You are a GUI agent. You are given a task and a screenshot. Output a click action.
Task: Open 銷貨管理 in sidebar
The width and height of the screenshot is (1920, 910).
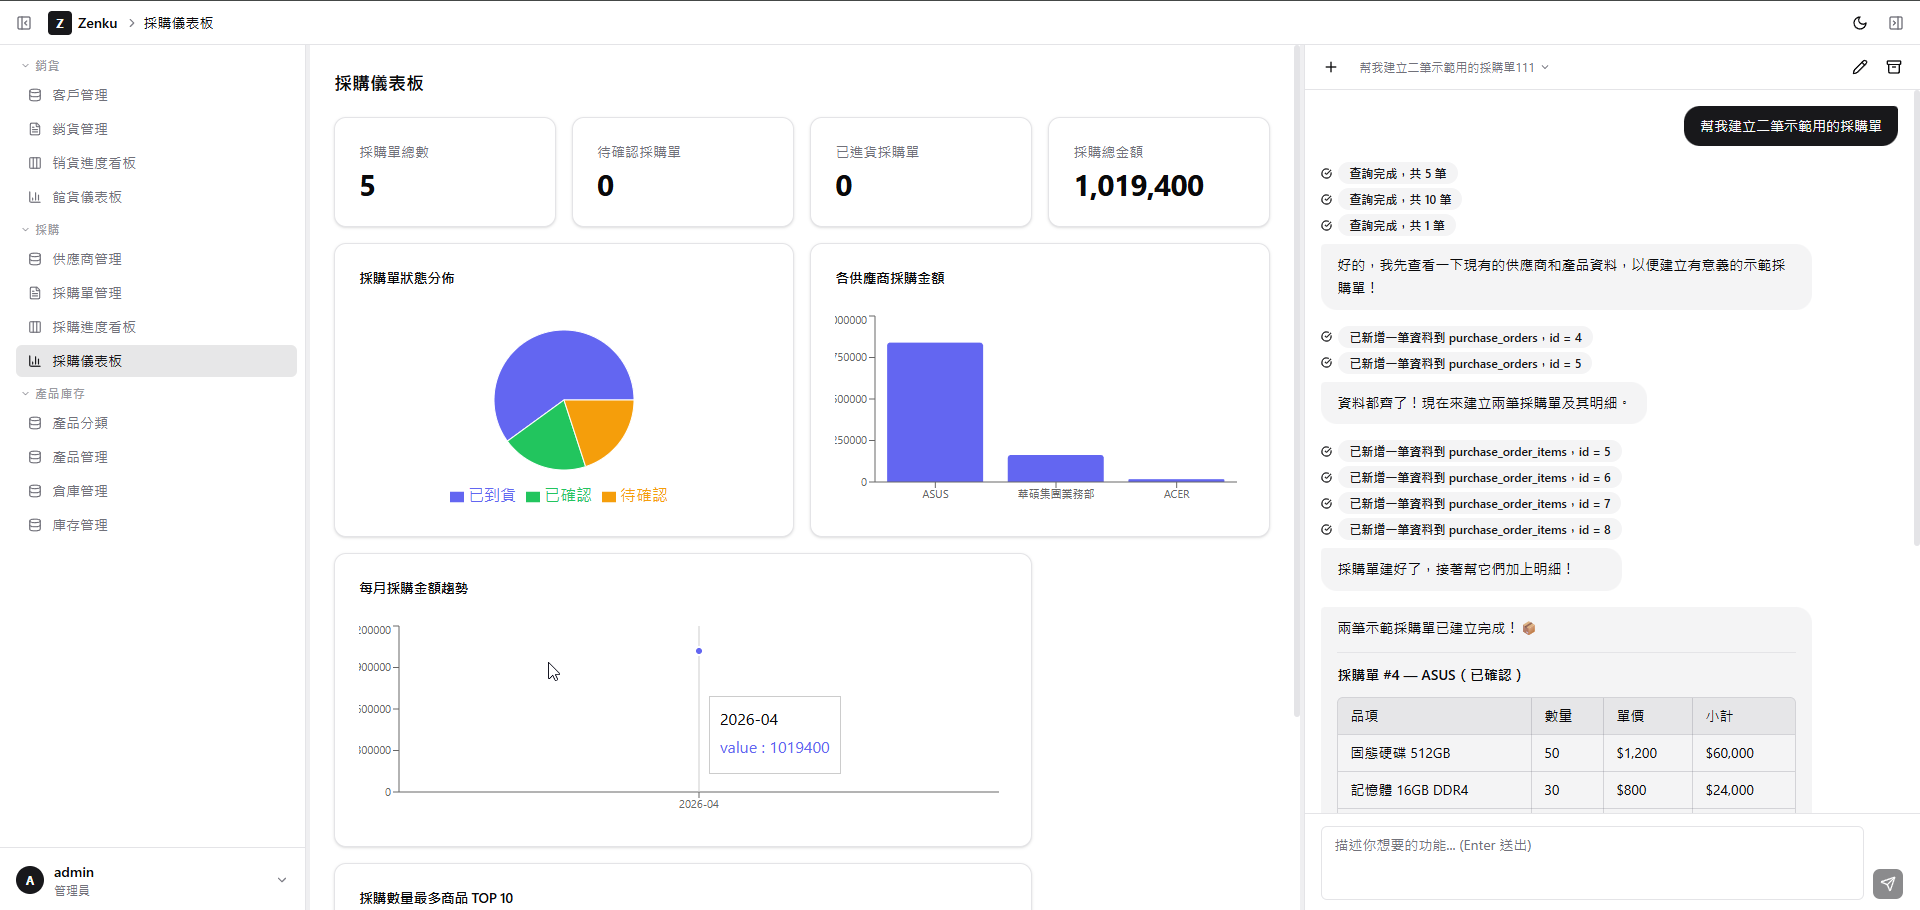tap(156, 129)
